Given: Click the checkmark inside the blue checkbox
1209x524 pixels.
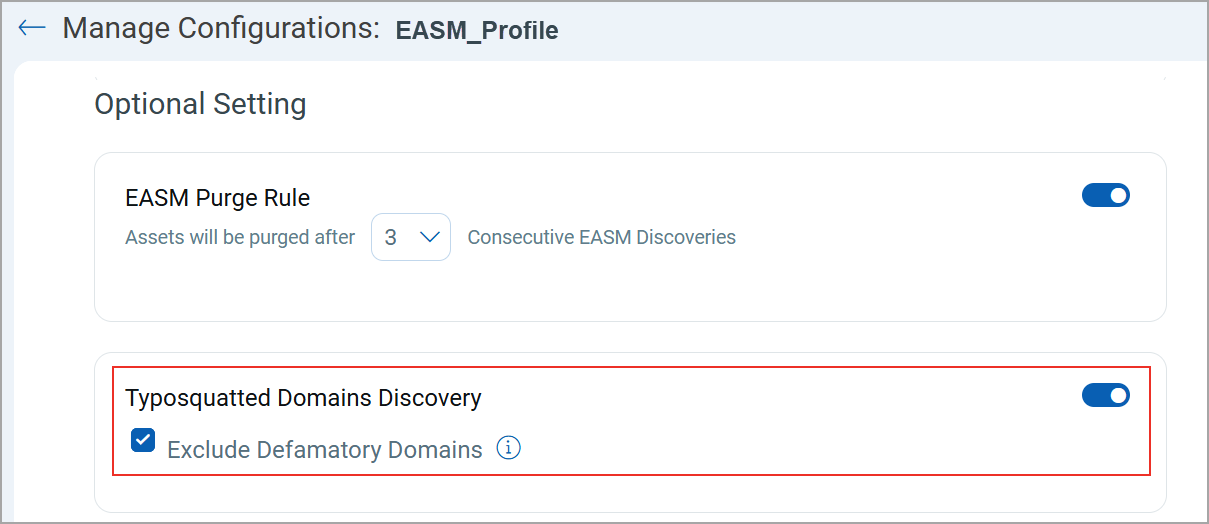Looking at the screenshot, I should pos(143,440).
